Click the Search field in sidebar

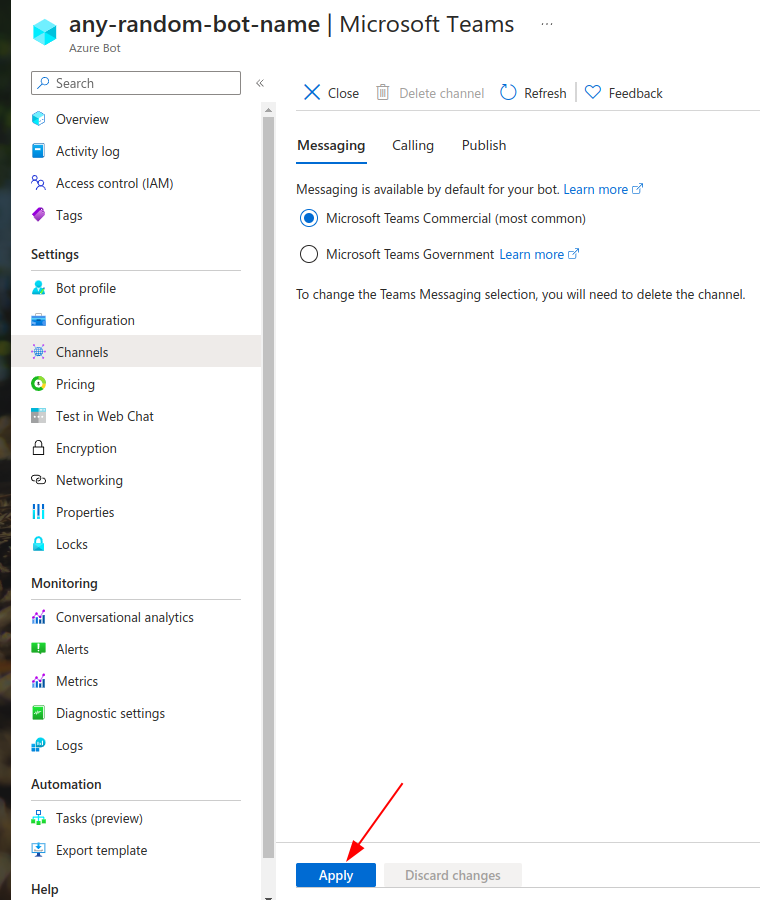(136, 83)
